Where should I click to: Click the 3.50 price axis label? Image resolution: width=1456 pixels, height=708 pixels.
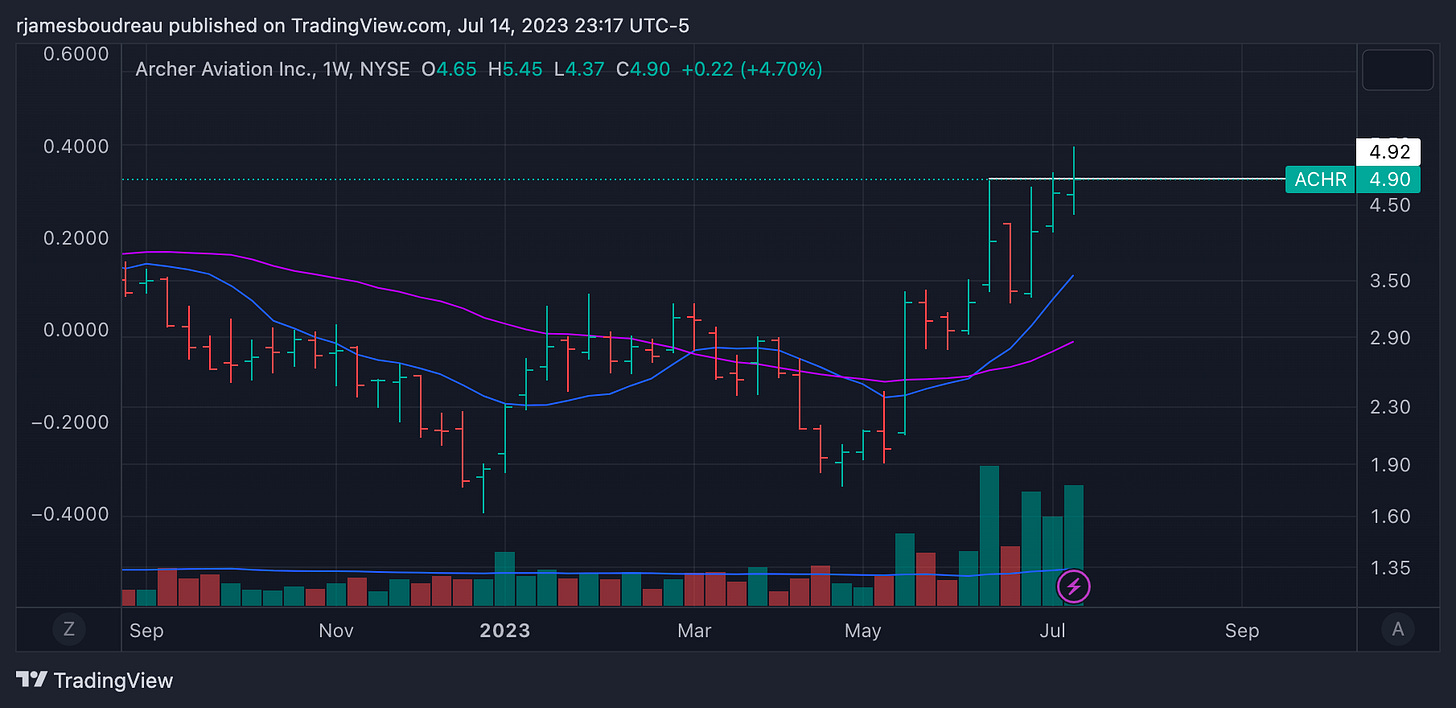click(1390, 281)
